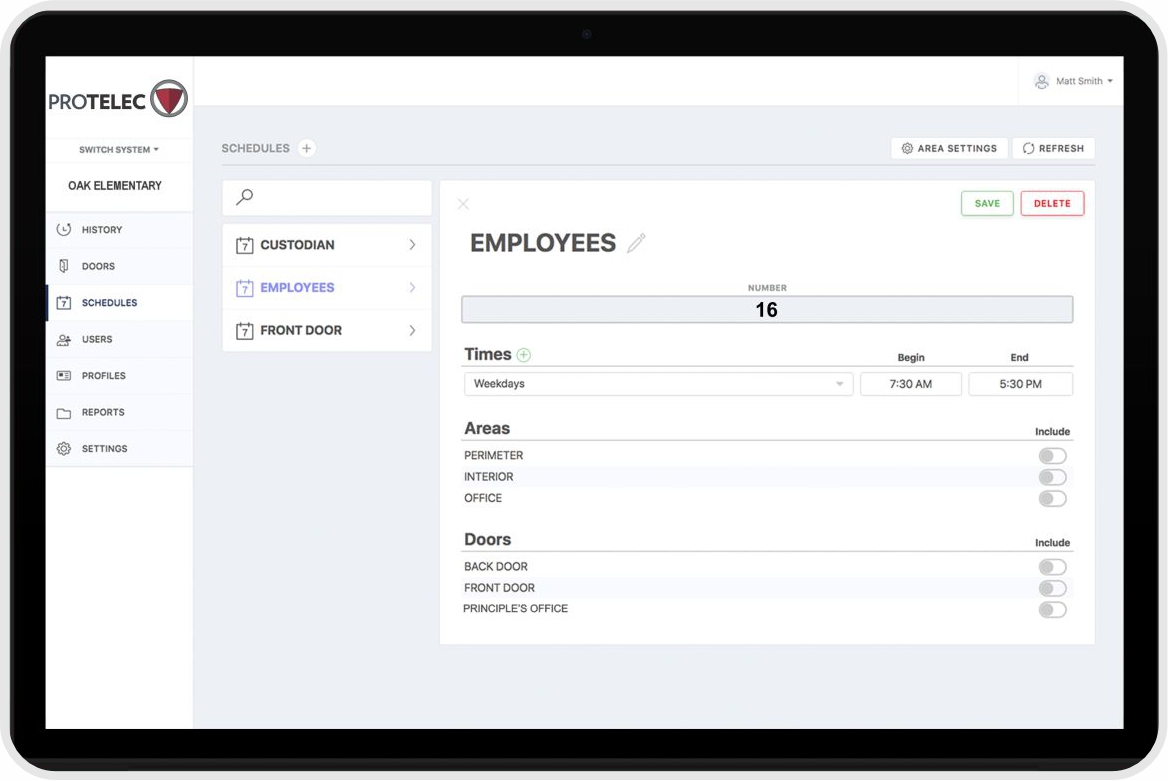The image size is (1168, 781).
Task: Go to Users in the sidebar
Action: click(97, 340)
